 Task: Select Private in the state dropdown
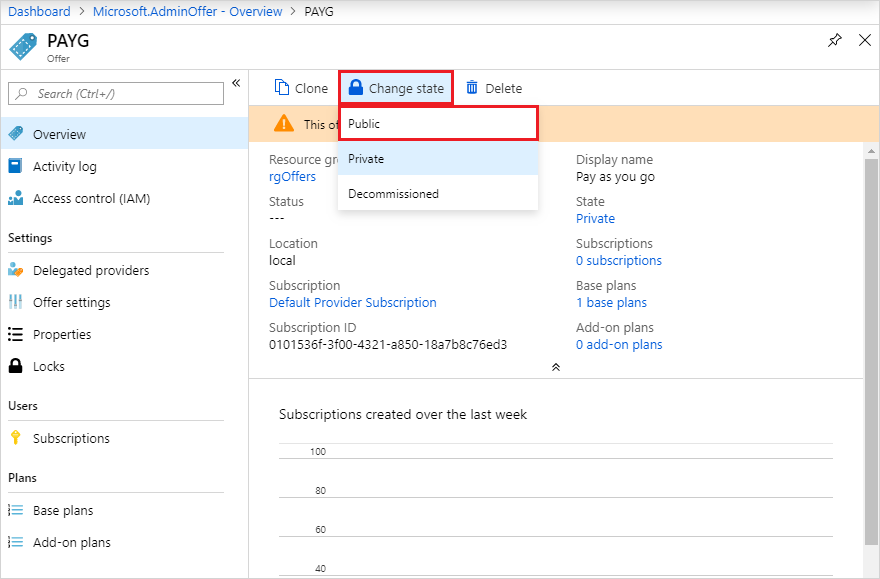[438, 159]
